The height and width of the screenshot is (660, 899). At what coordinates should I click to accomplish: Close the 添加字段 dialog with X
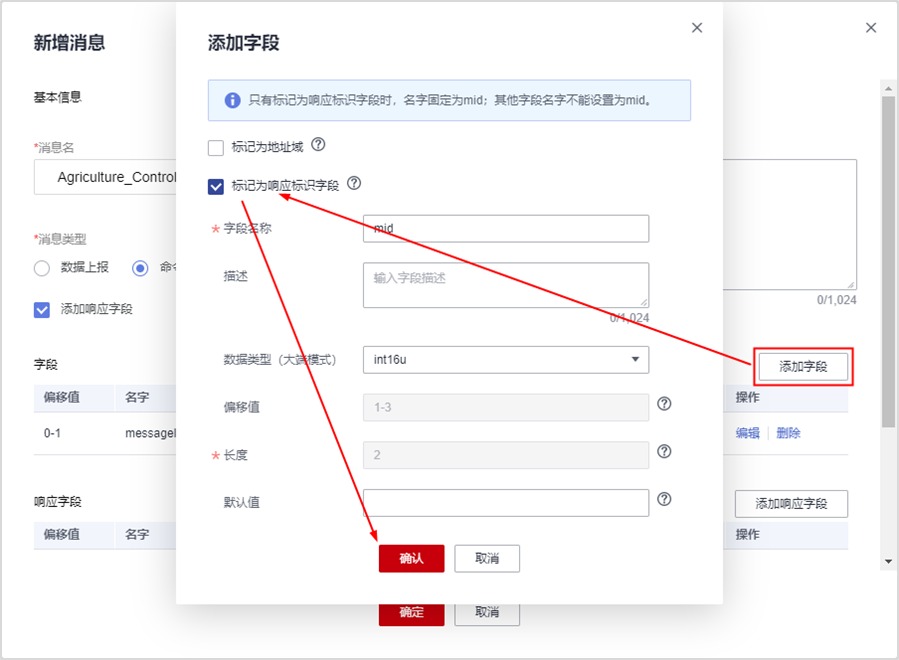pyautogui.click(x=697, y=28)
